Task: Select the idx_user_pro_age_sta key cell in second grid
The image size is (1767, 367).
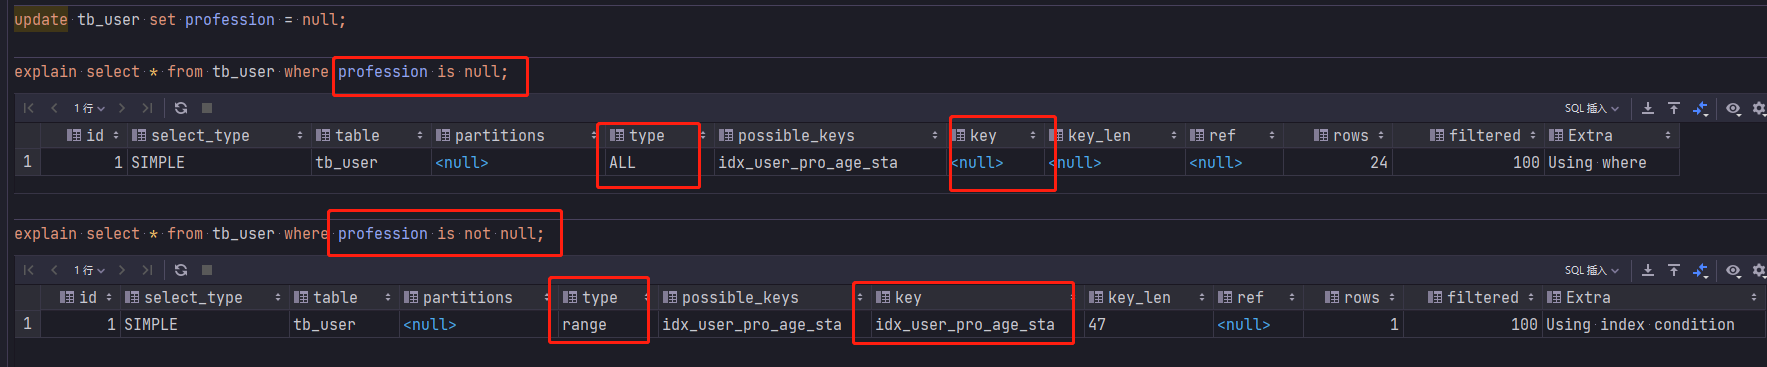Action: [x=964, y=324]
